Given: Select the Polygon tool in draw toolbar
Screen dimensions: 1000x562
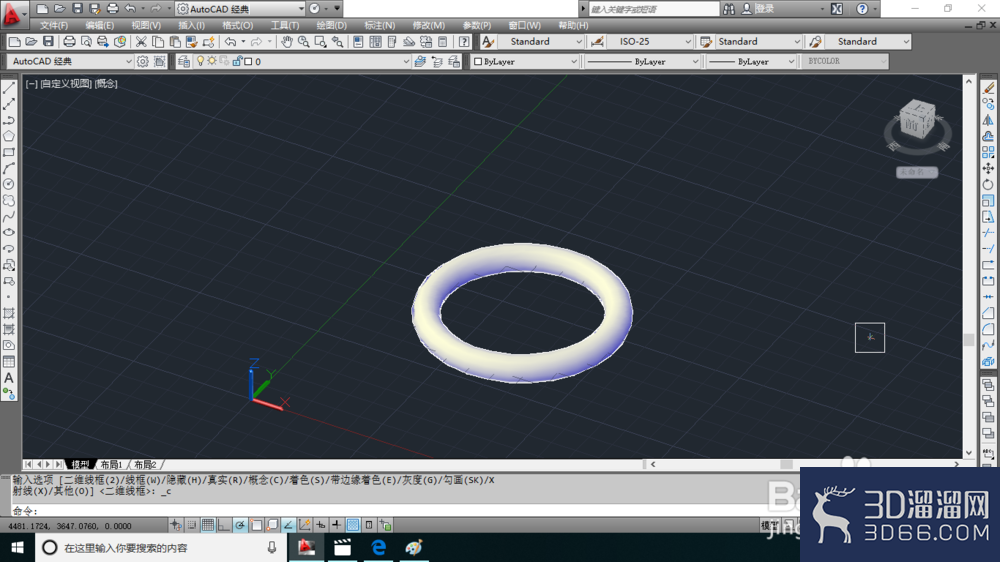Looking at the screenshot, I should [x=9, y=136].
